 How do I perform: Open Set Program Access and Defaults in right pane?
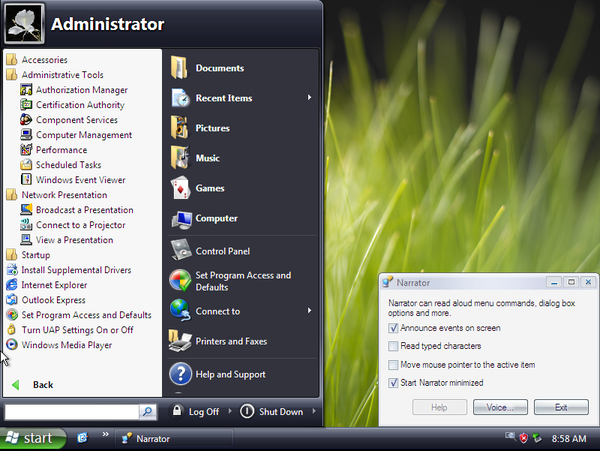pos(242,281)
